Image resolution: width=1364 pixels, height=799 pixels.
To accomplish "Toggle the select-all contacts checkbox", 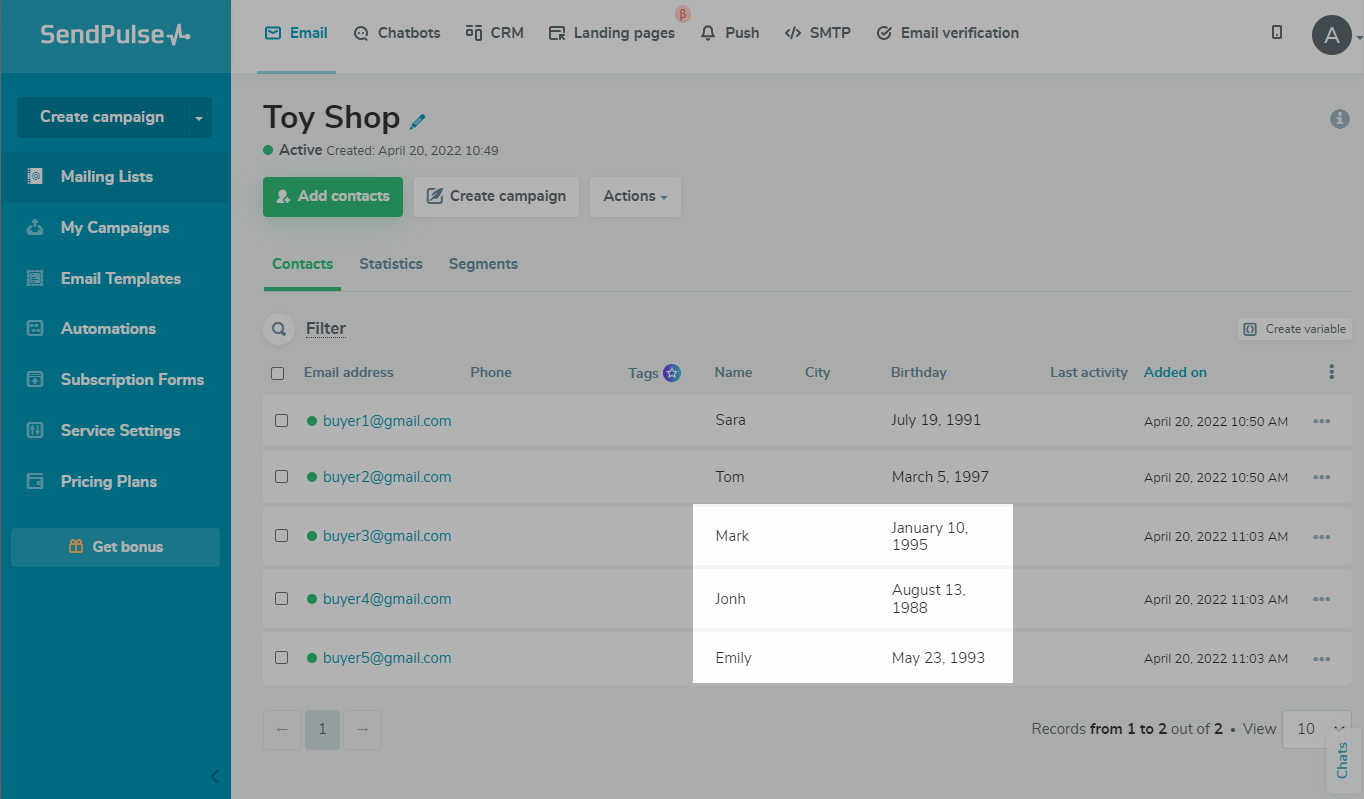I will [x=278, y=373].
